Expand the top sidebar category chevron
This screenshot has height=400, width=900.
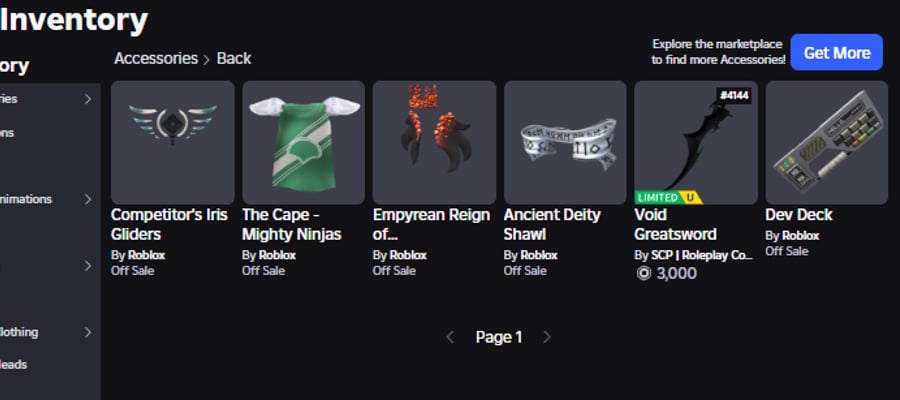pyautogui.click(x=88, y=99)
